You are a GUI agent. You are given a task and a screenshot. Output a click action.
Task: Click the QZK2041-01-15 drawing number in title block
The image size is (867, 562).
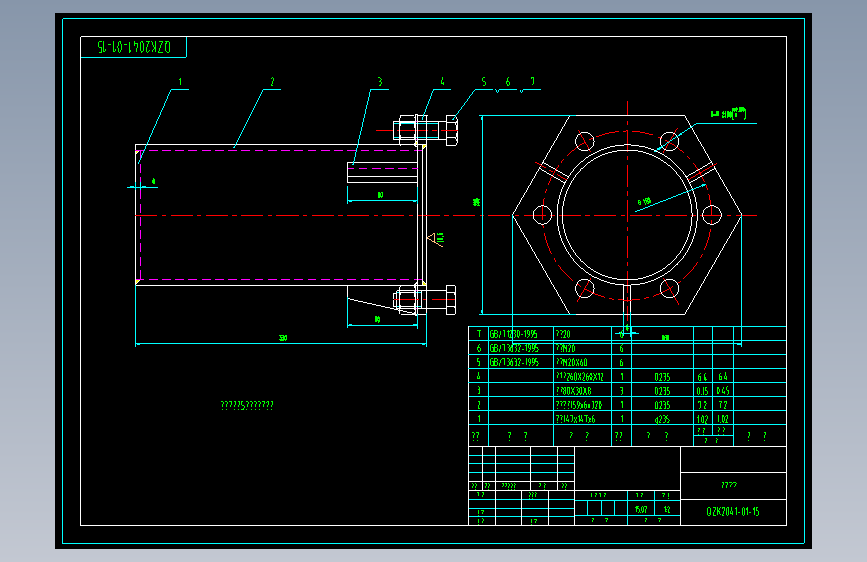[733, 512]
